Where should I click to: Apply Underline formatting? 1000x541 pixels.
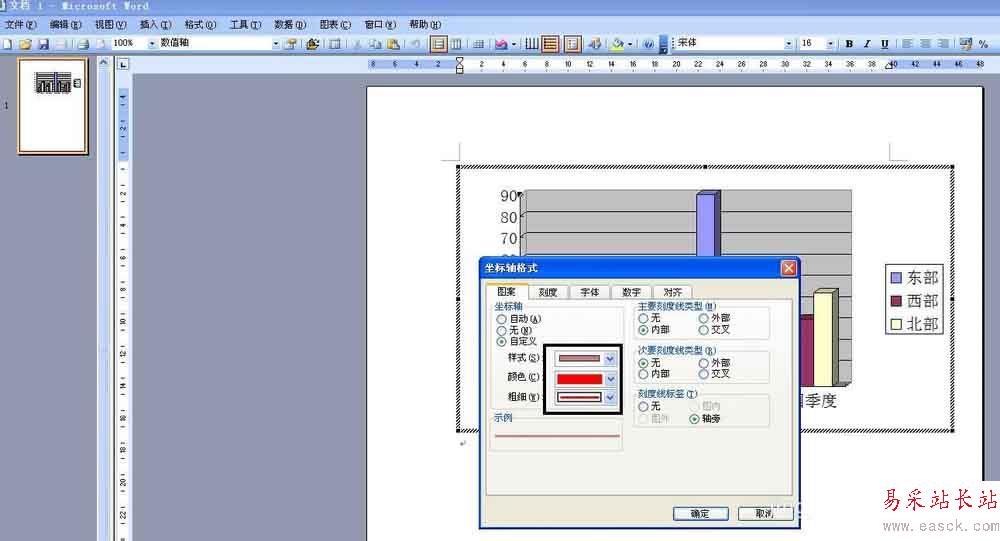(885, 44)
